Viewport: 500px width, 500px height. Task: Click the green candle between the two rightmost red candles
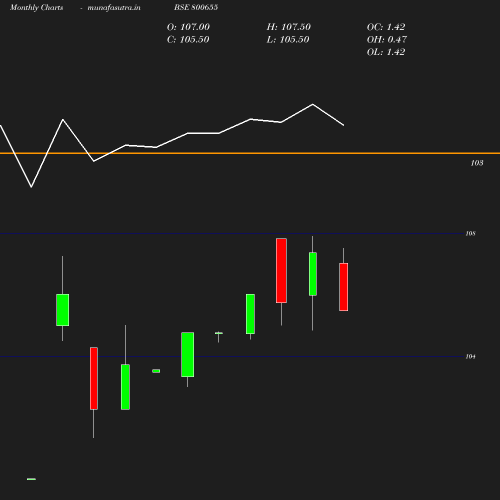pos(313,274)
